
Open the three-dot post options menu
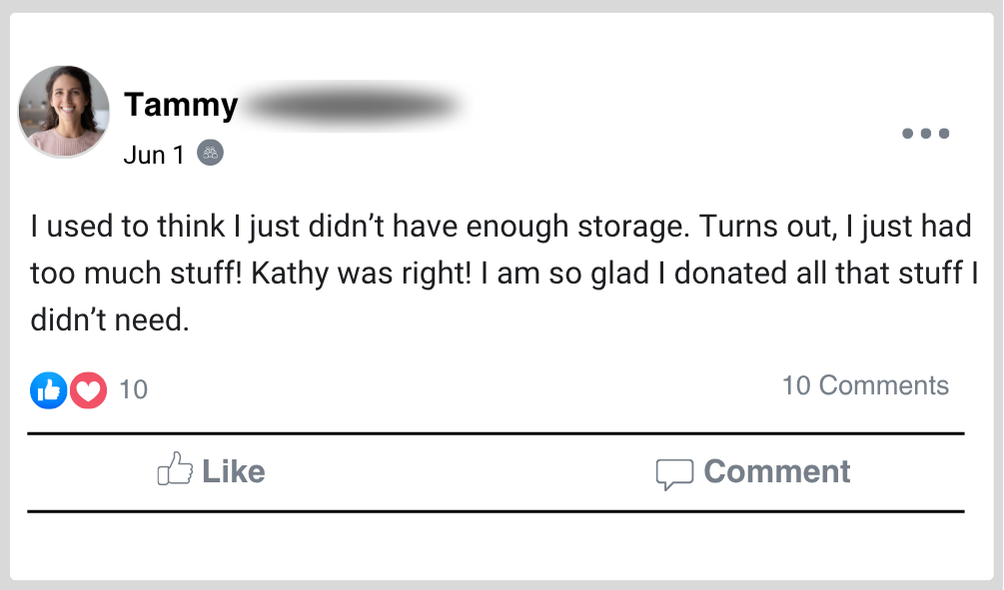tap(925, 133)
